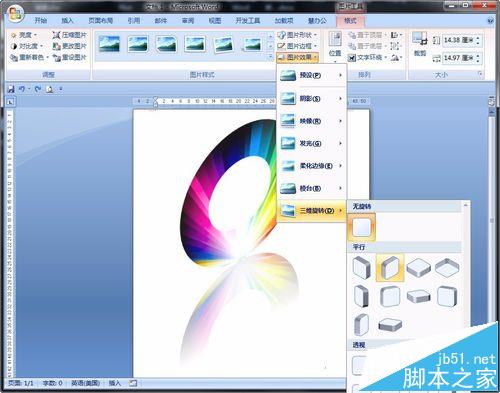Click the Redo arrow icon
This screenshot has height=393, width=500.
point(38,89)
